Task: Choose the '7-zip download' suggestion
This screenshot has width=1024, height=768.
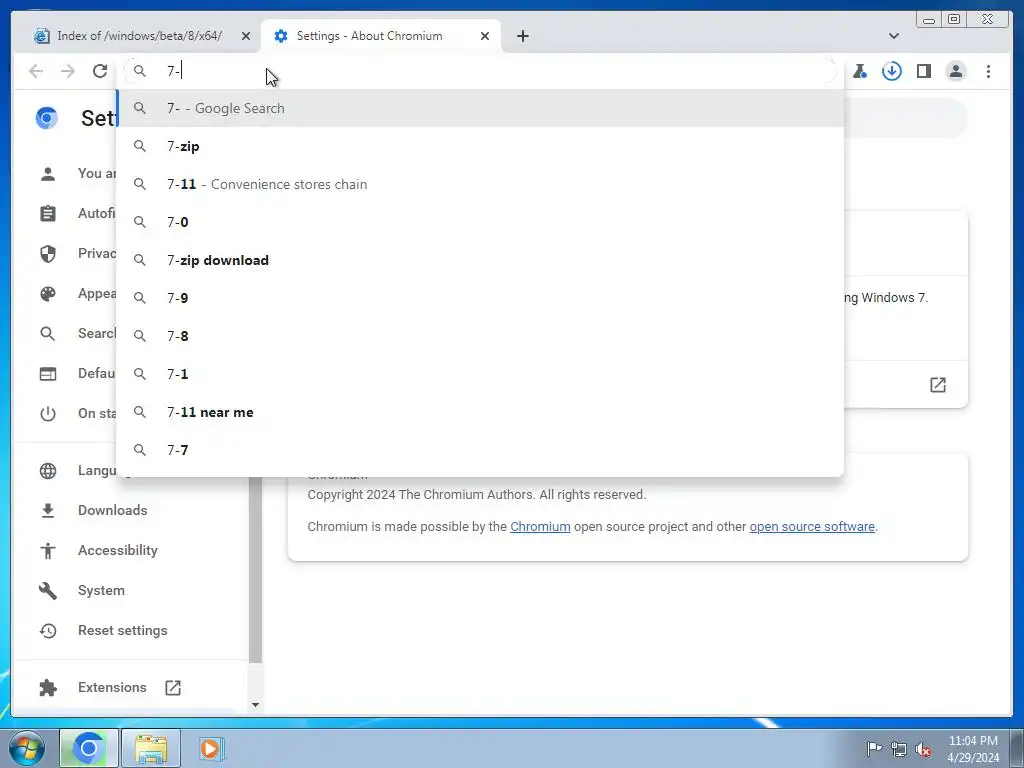Action: [480, 260]
